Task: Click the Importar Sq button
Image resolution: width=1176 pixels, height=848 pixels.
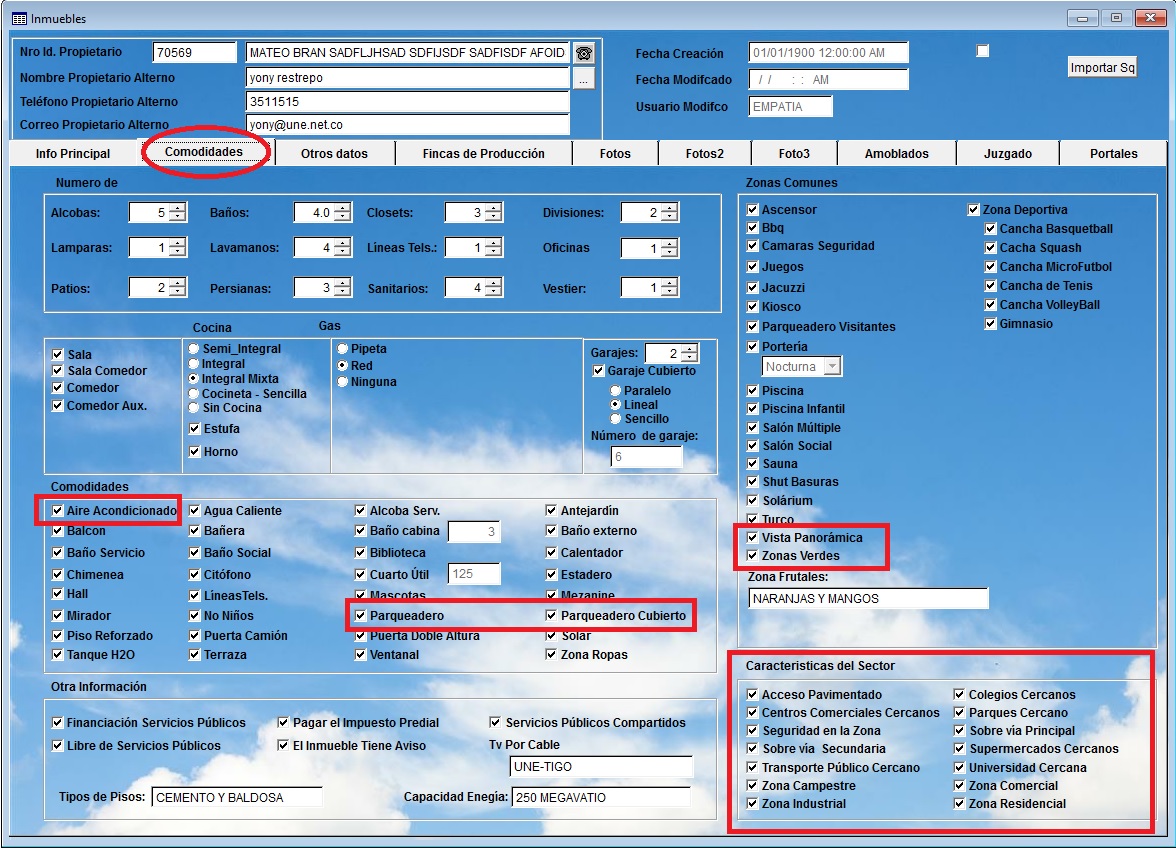Action: click(x=1102, y=67)
